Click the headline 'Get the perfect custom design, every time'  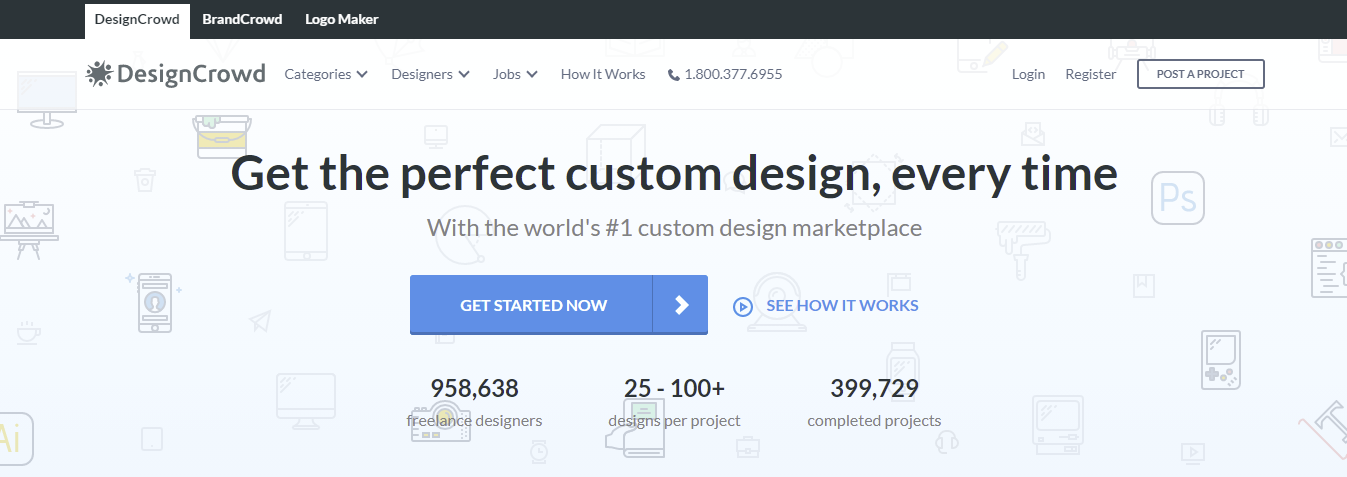674,173
